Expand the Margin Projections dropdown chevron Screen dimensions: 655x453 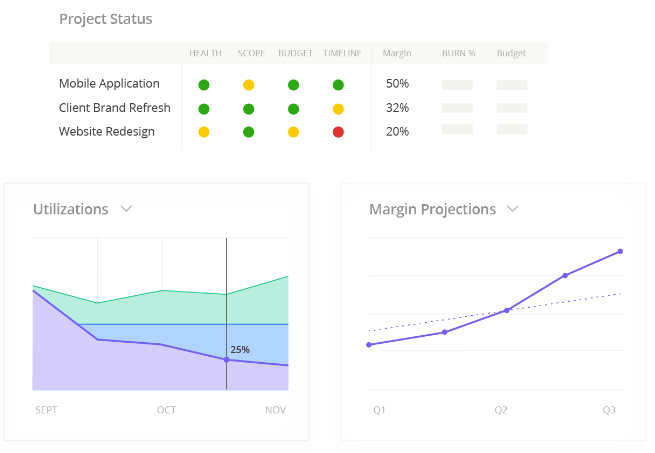[513, 209]
